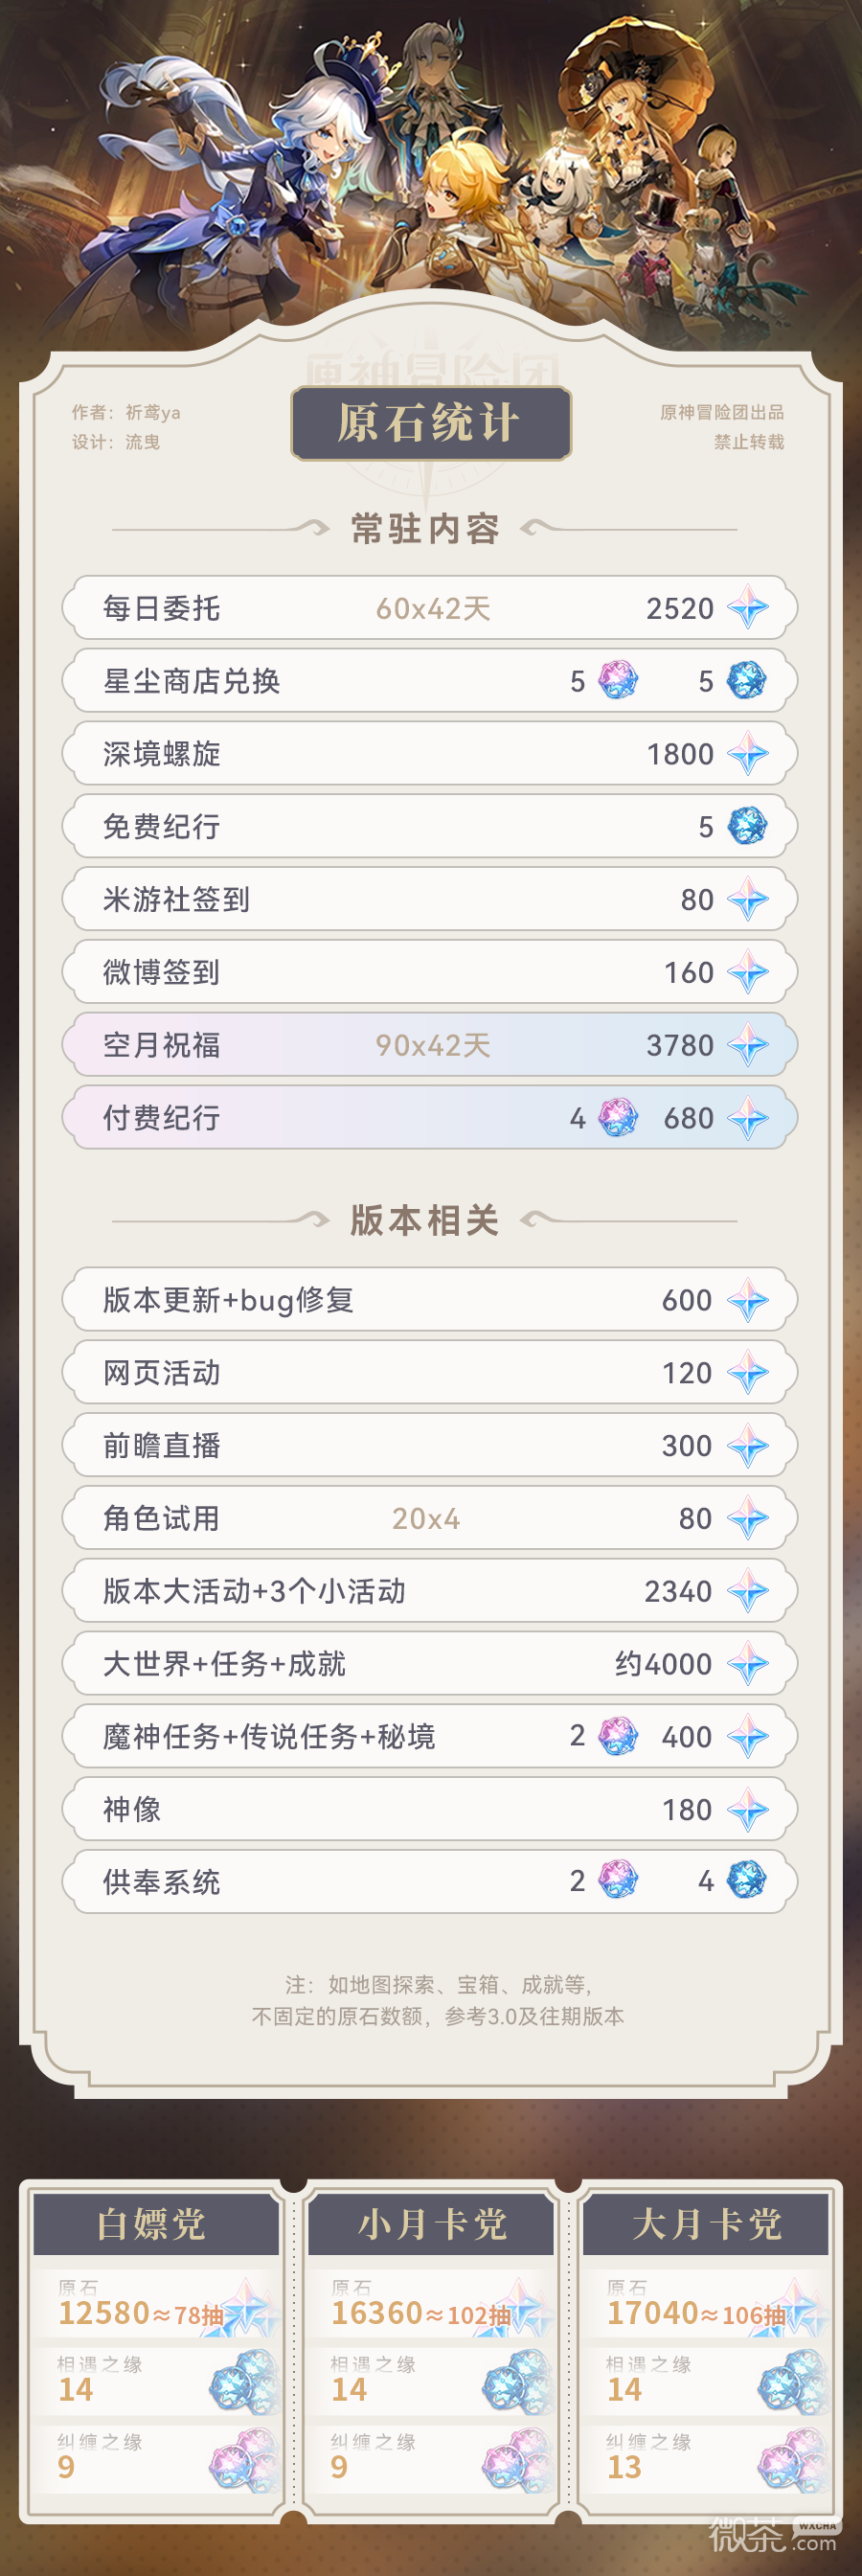Click the intertwined fate icon in 大月卡党 card

(x=792, y=2459)
